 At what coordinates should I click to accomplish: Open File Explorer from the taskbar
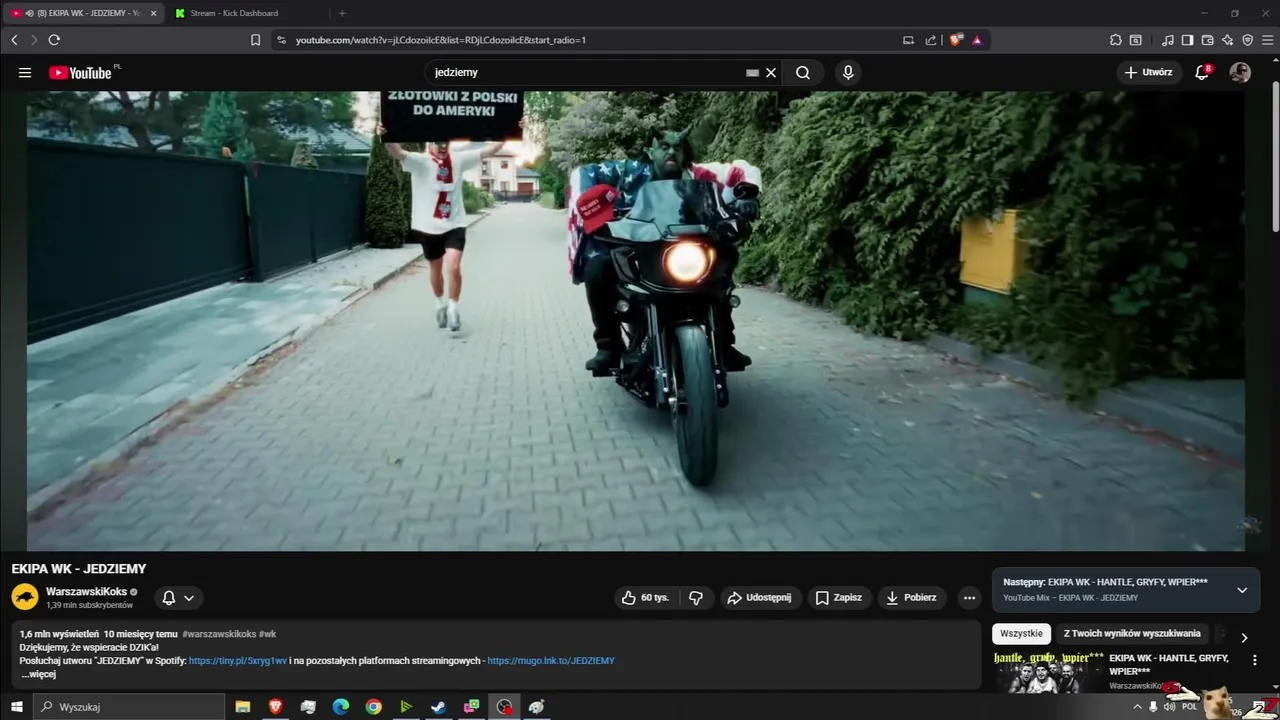(x=242, y=707)
